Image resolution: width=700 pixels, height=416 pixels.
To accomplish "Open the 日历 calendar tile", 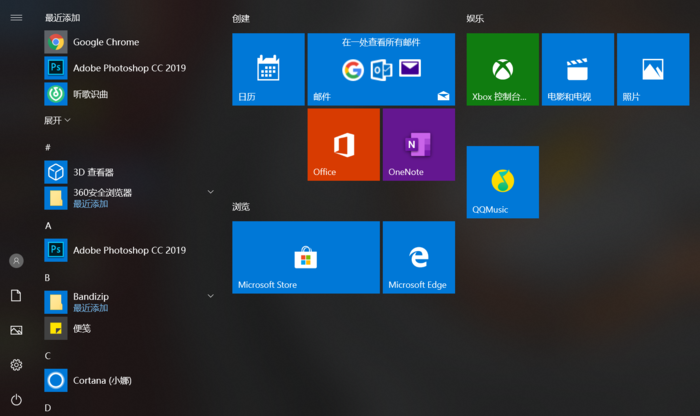I will coord(268,69).
